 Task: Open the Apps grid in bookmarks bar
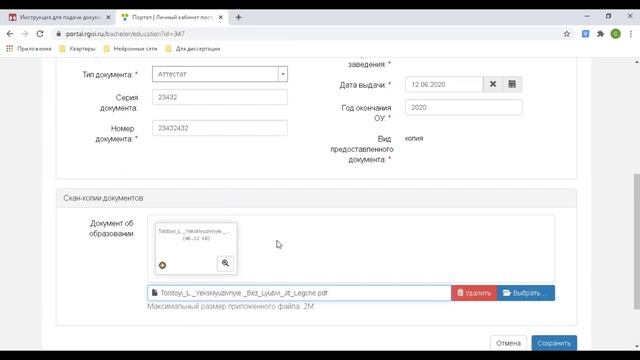pyautogui.click(x=9, y=49)
